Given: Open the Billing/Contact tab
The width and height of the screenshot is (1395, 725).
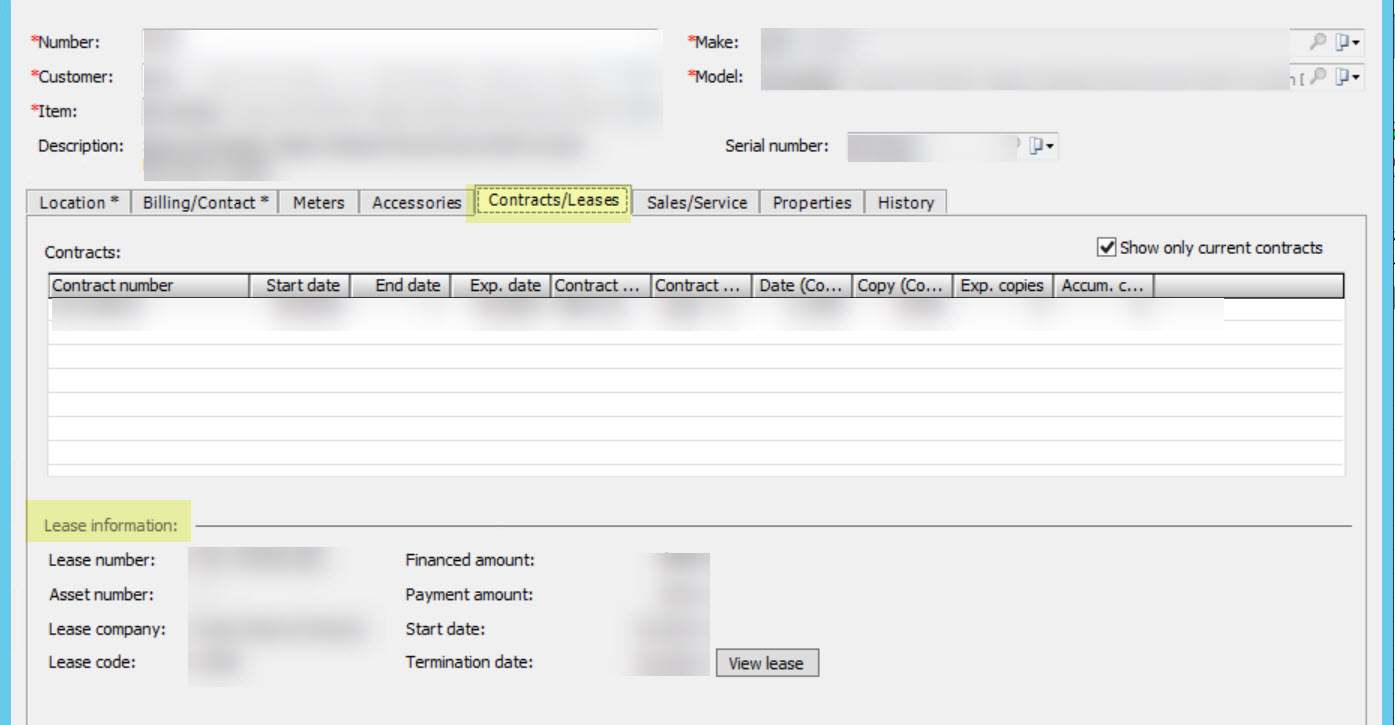Looking at the screenshot, I should [x=205, y=202].
